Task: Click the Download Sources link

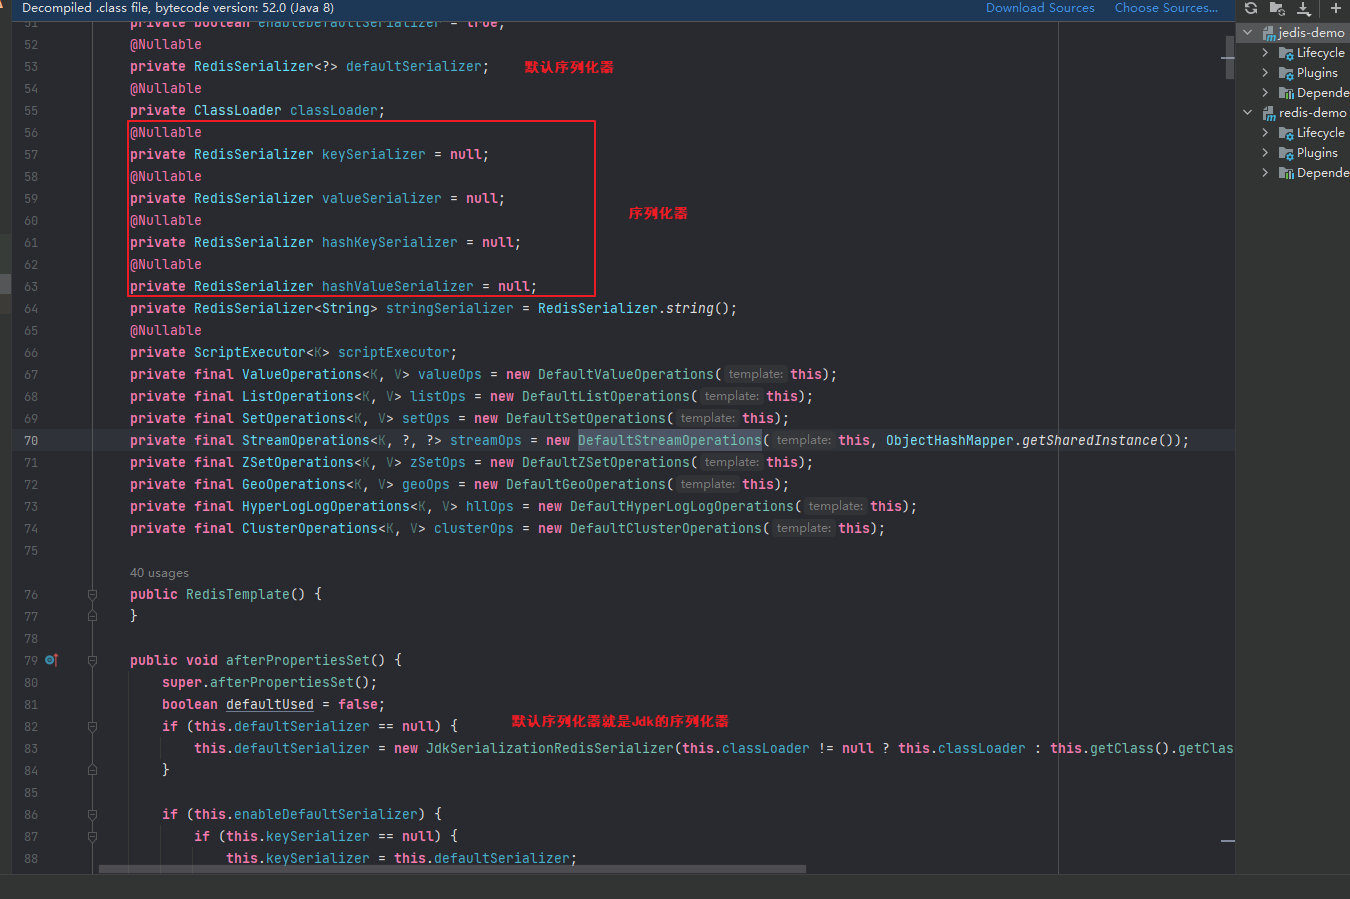Action: (1040, 8)
